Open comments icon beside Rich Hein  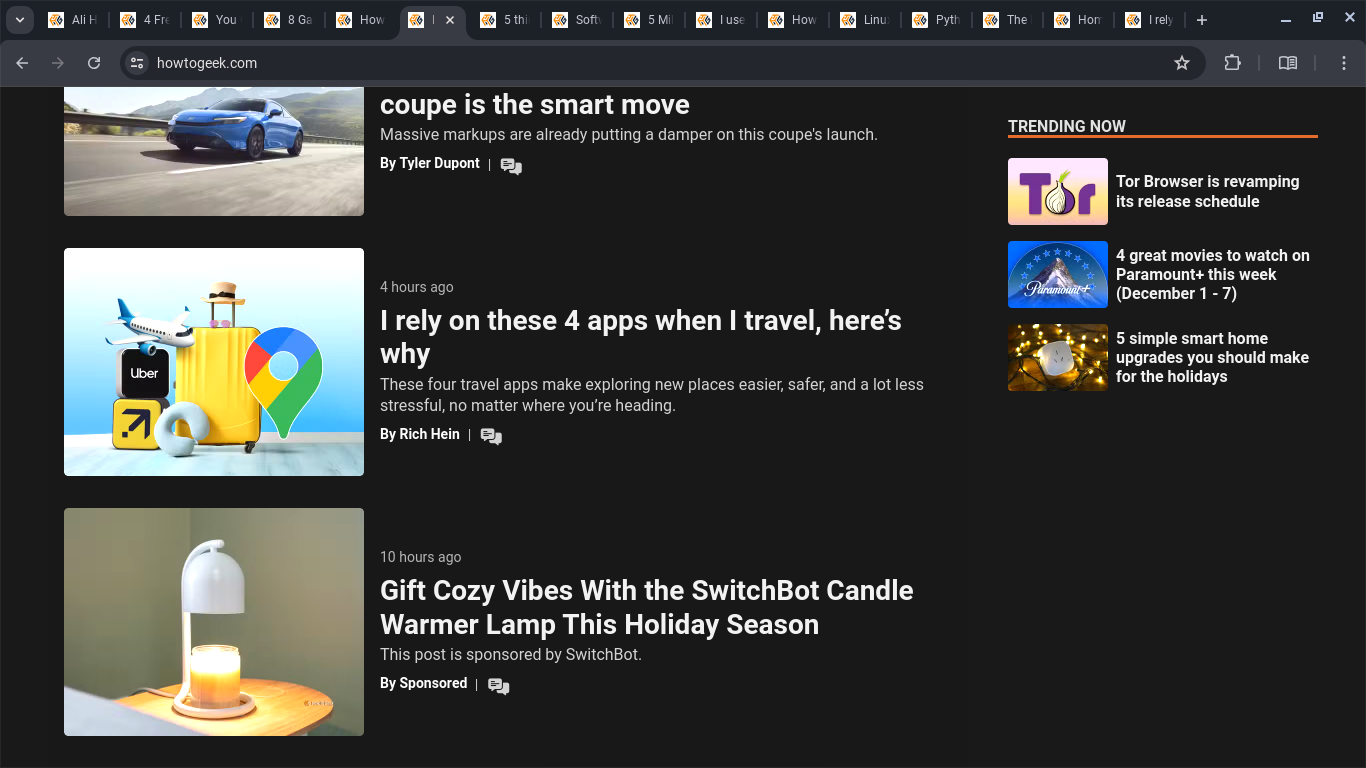[x=491, y=436]
